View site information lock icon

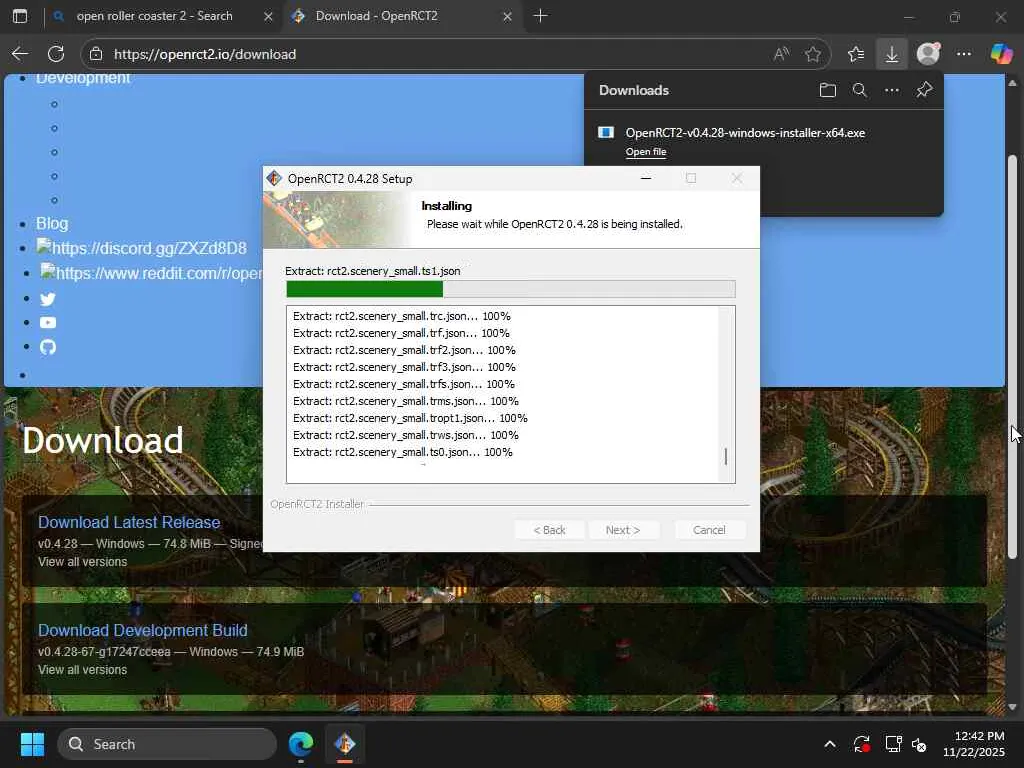(x=96, y=54)
